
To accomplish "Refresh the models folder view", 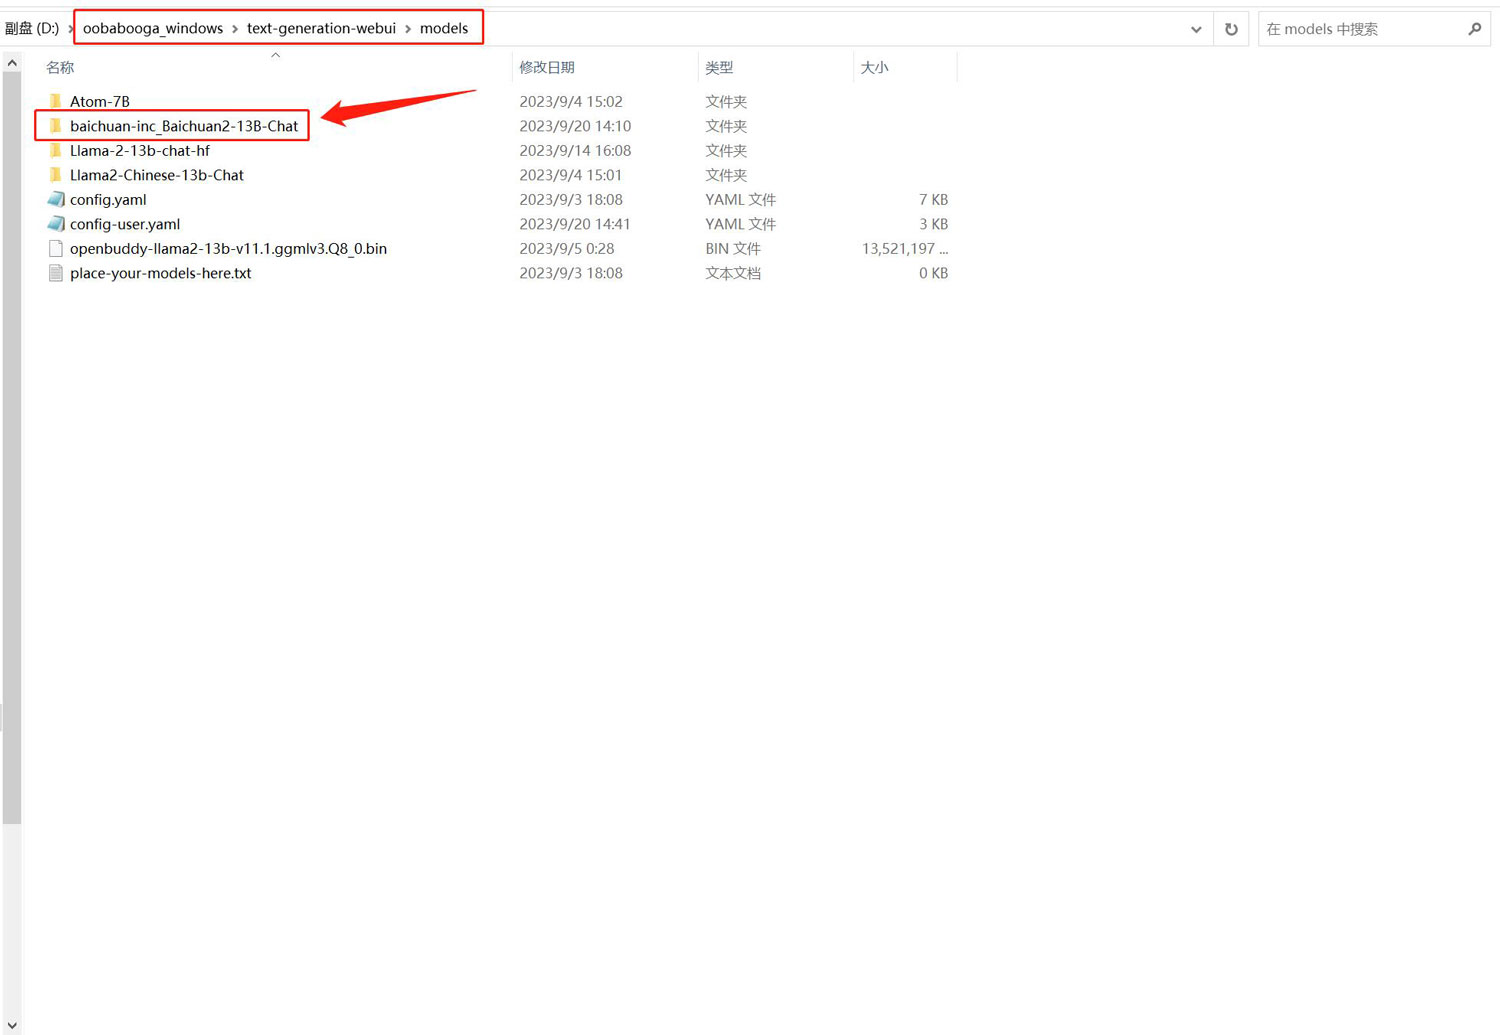I will click(x=1231, y=29).
